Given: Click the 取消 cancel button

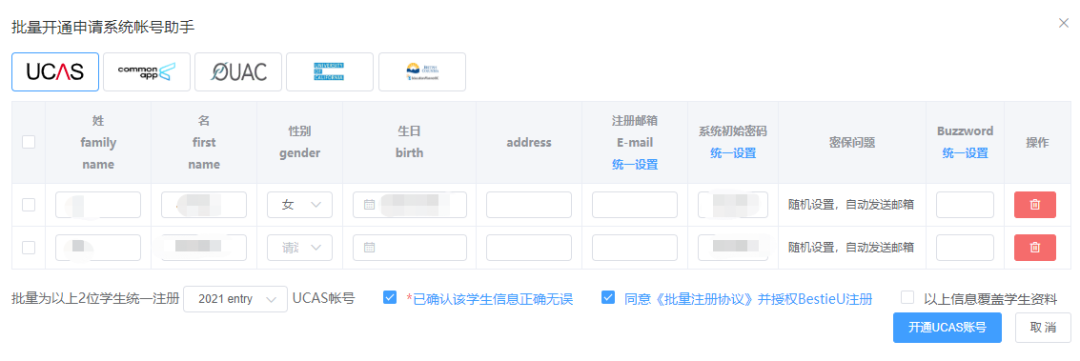Looking at the screenshot, I should (x=1043, y=328).
